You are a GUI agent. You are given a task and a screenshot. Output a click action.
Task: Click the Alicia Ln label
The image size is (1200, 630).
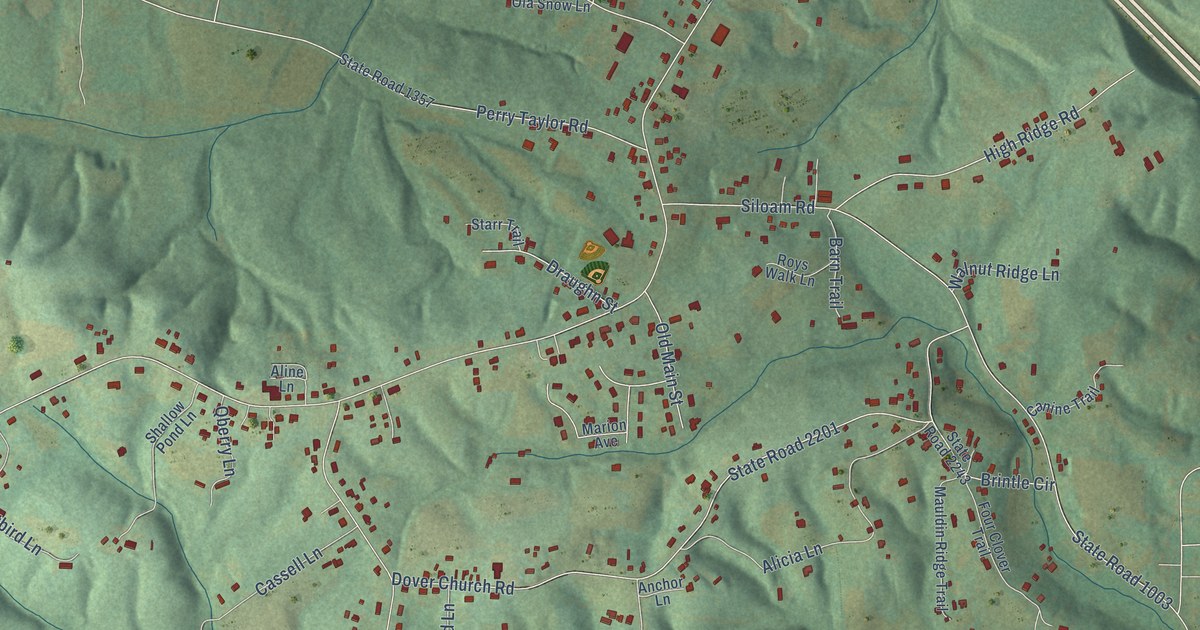tap(792, 559)
